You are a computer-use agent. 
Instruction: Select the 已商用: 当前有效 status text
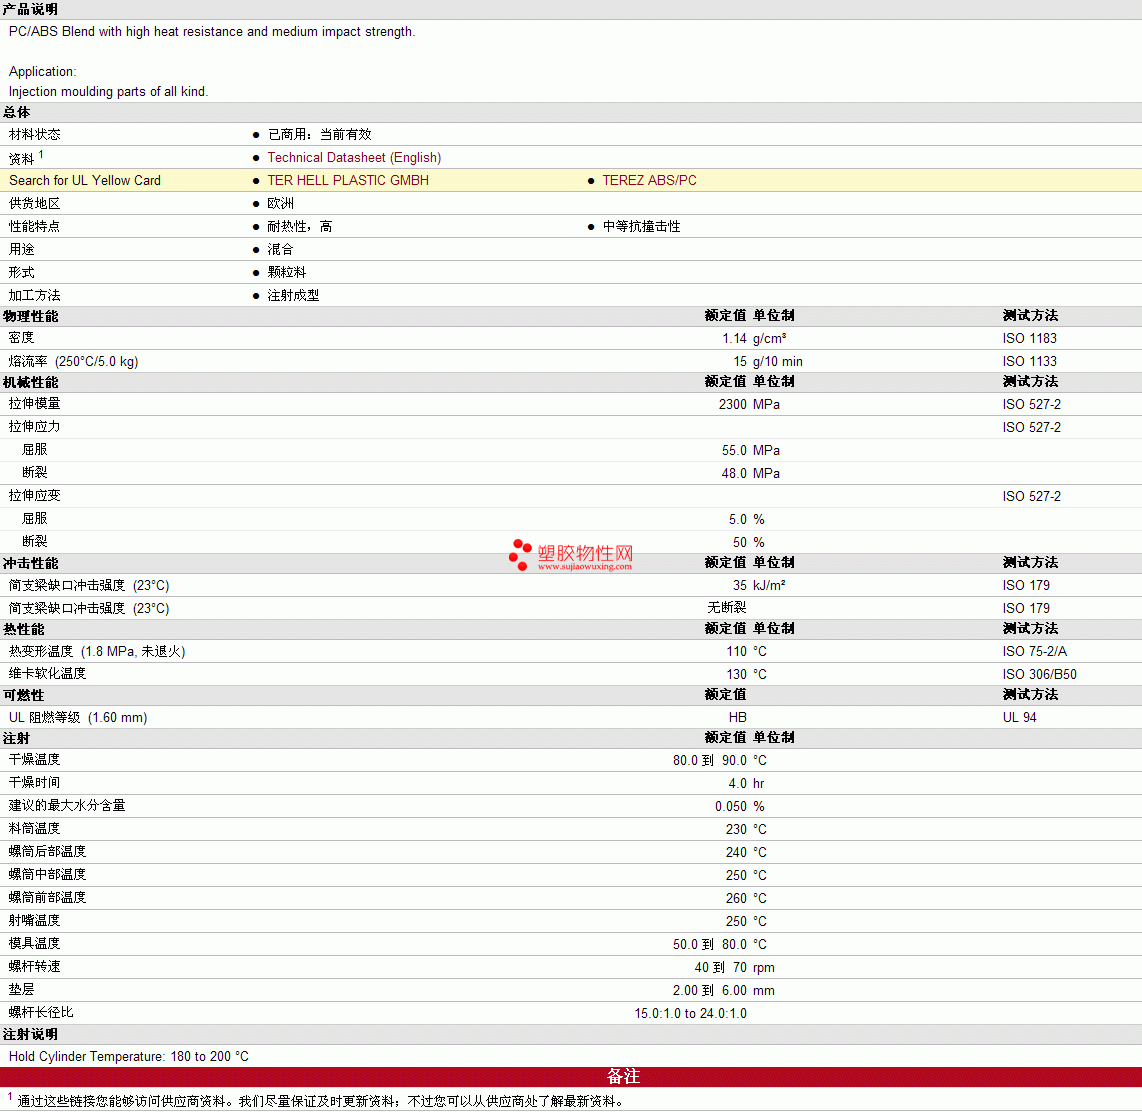point(320,135)
